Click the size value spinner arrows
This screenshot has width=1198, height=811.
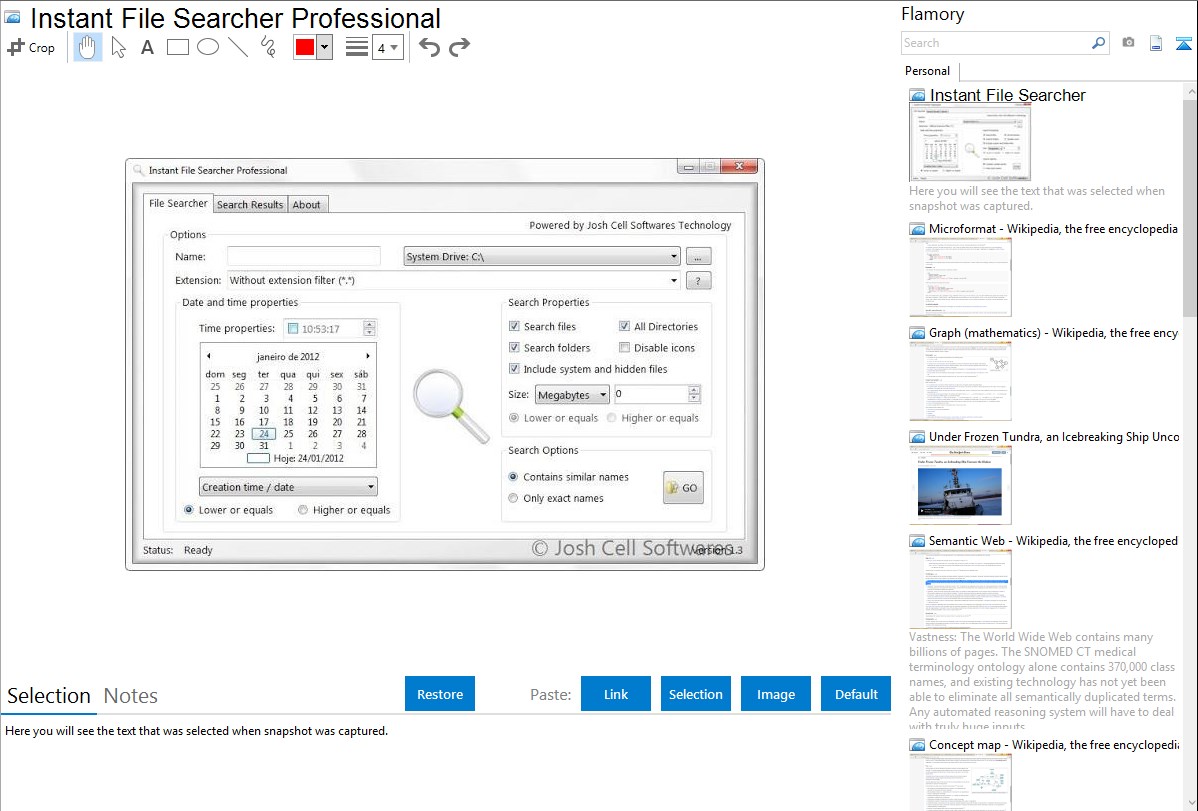[x=694, y=394]
